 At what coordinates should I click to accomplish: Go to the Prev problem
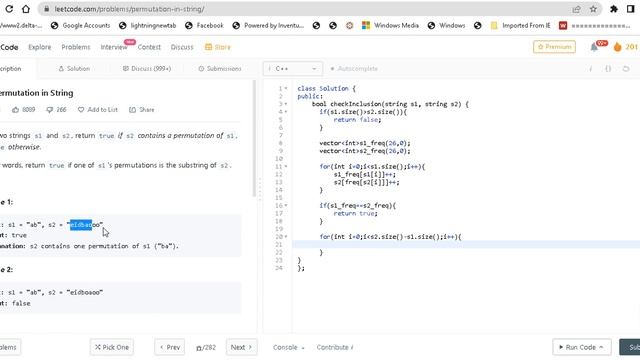pos(169,347)
